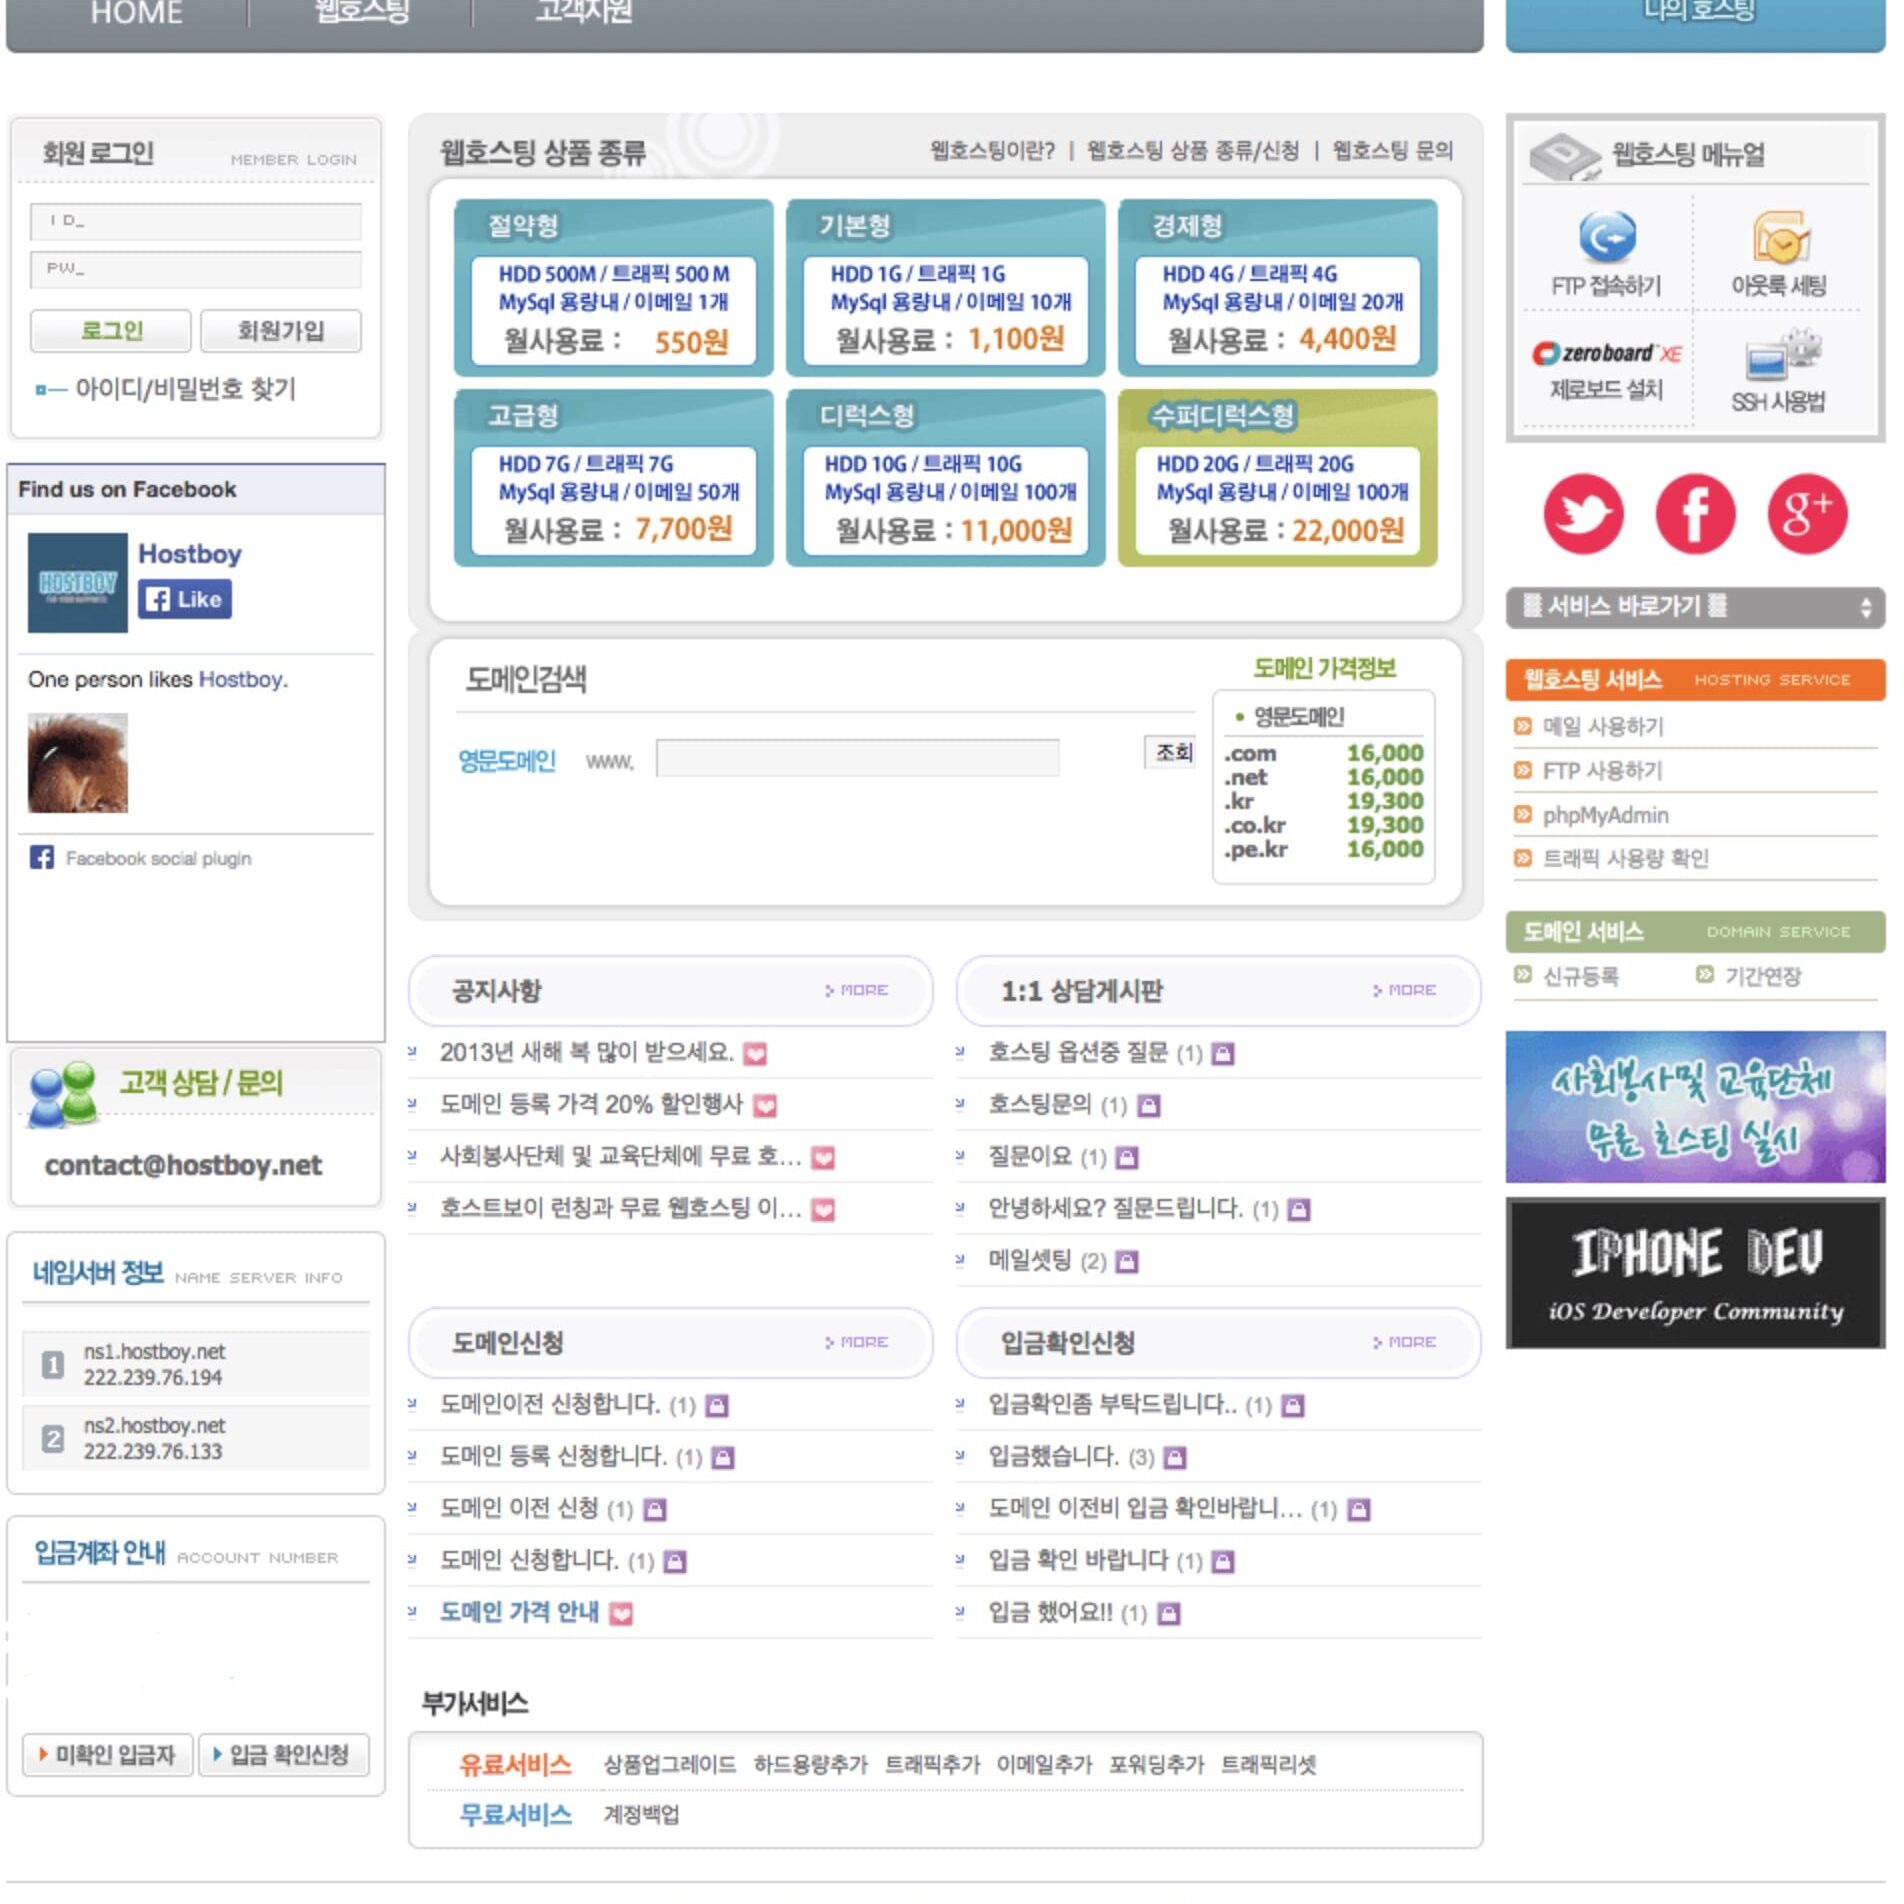
Task: Open the iPhone Dev community banner
Action: (1694, 1274)
